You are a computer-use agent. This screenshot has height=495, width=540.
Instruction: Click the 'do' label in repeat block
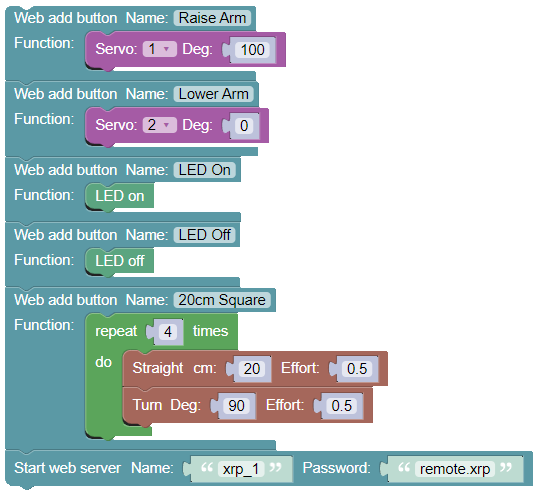(x=103, y=362)
